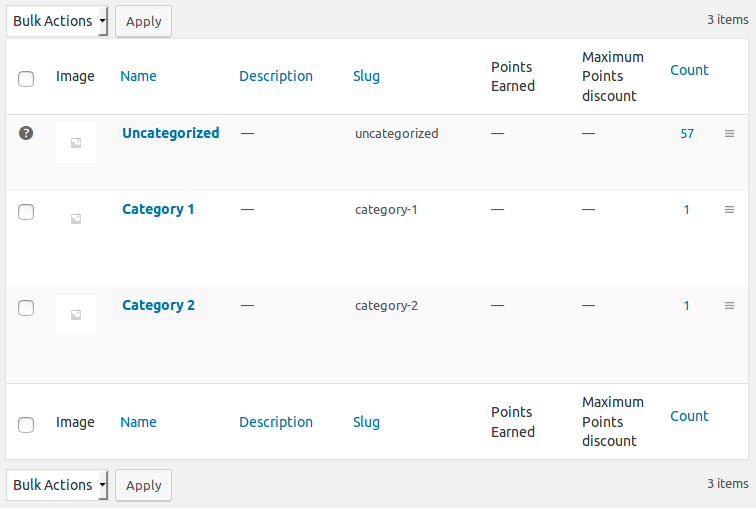Click the Category 1 row drag handle
The height and width of the screenshot is (508, 756).
point(729,209)
